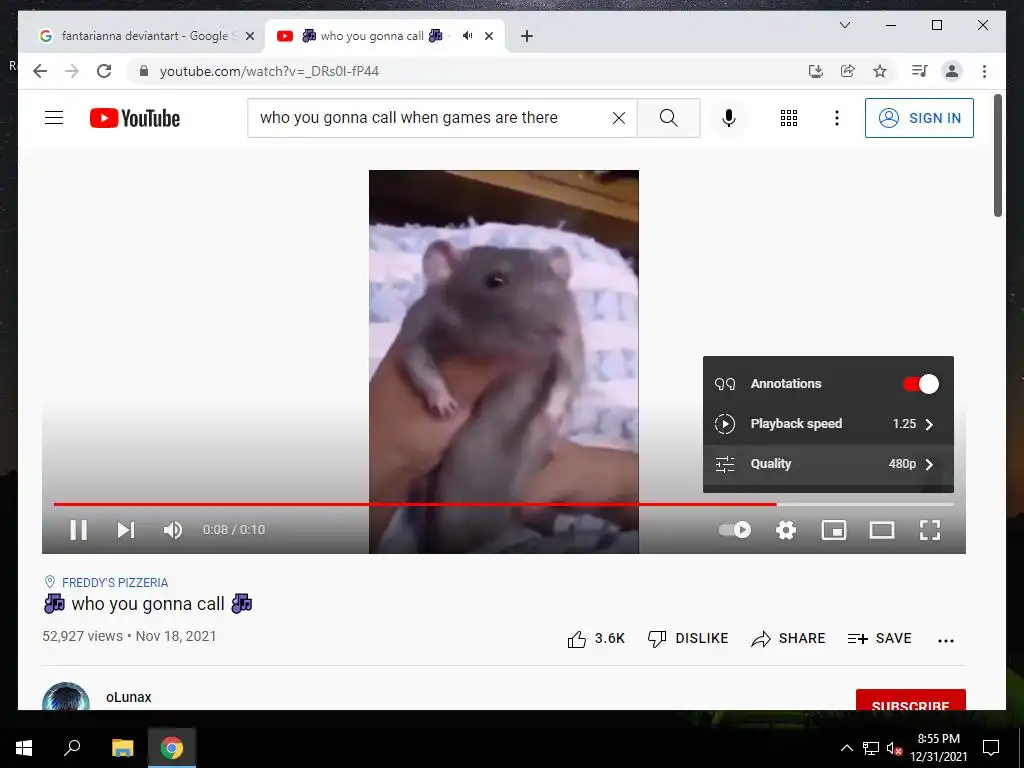Open YouTube settings three-dot menu
This screenshot has width=1024, height=768.
[x=837, y=118]
